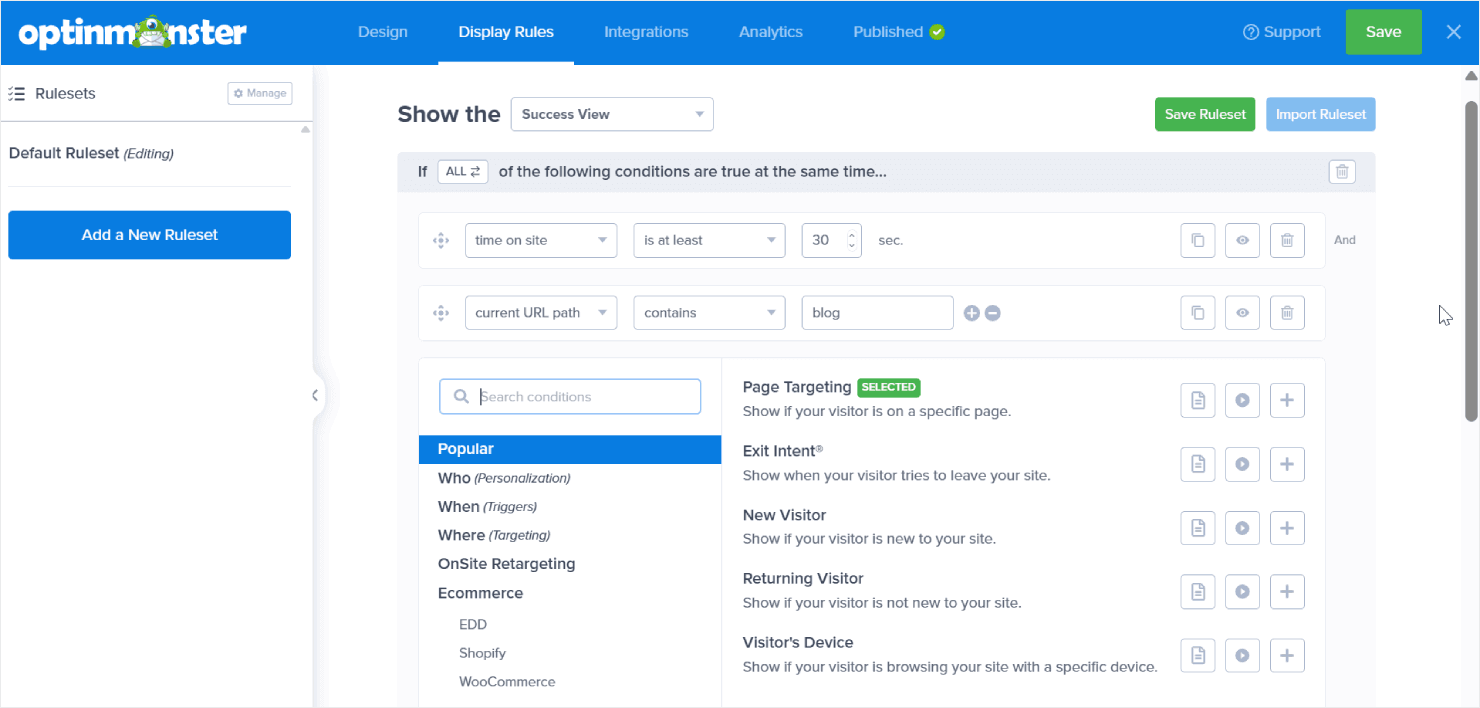
Task: Open the 'current URL path' condition dropdown
Action: (x=540, y=313)
